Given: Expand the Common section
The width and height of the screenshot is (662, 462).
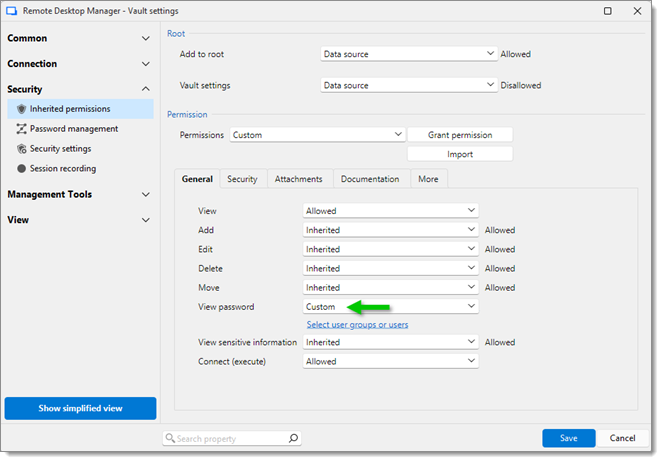Looking at the screenshot, I should pyautogui.click(x=146, y=38).
